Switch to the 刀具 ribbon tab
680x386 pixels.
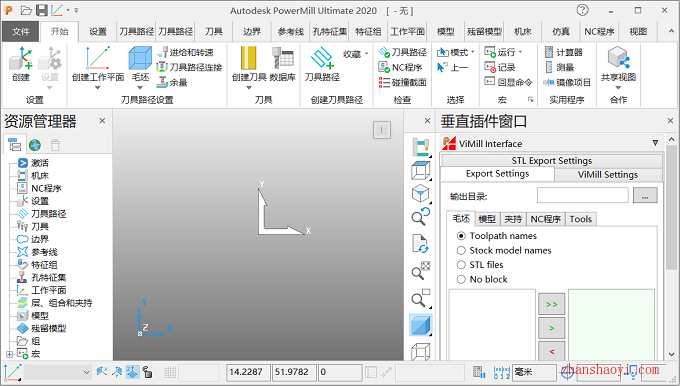pos(214,32)
